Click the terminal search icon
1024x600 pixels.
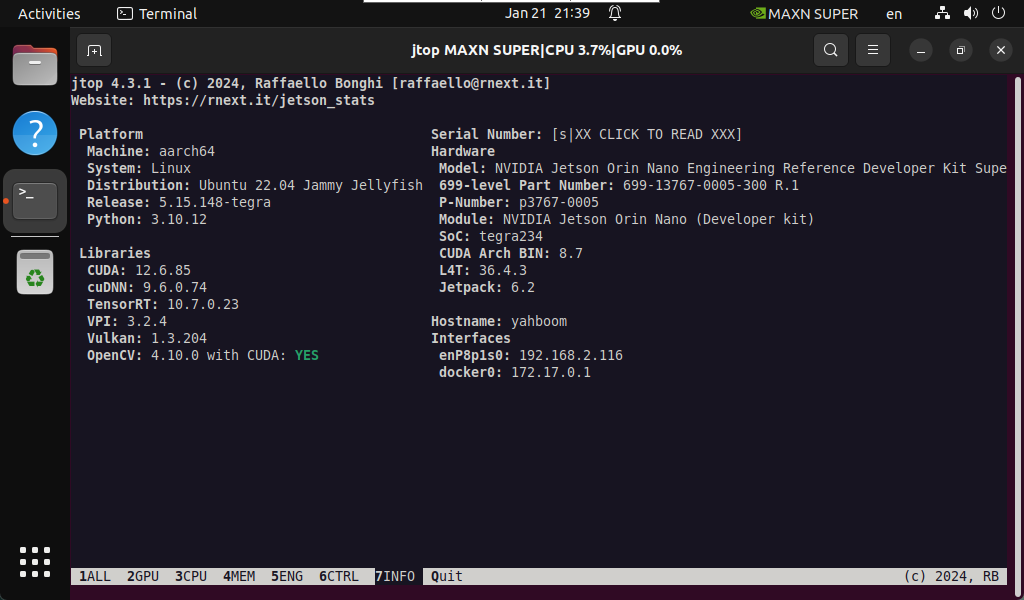pyautogui.click(x=830, y=50)
